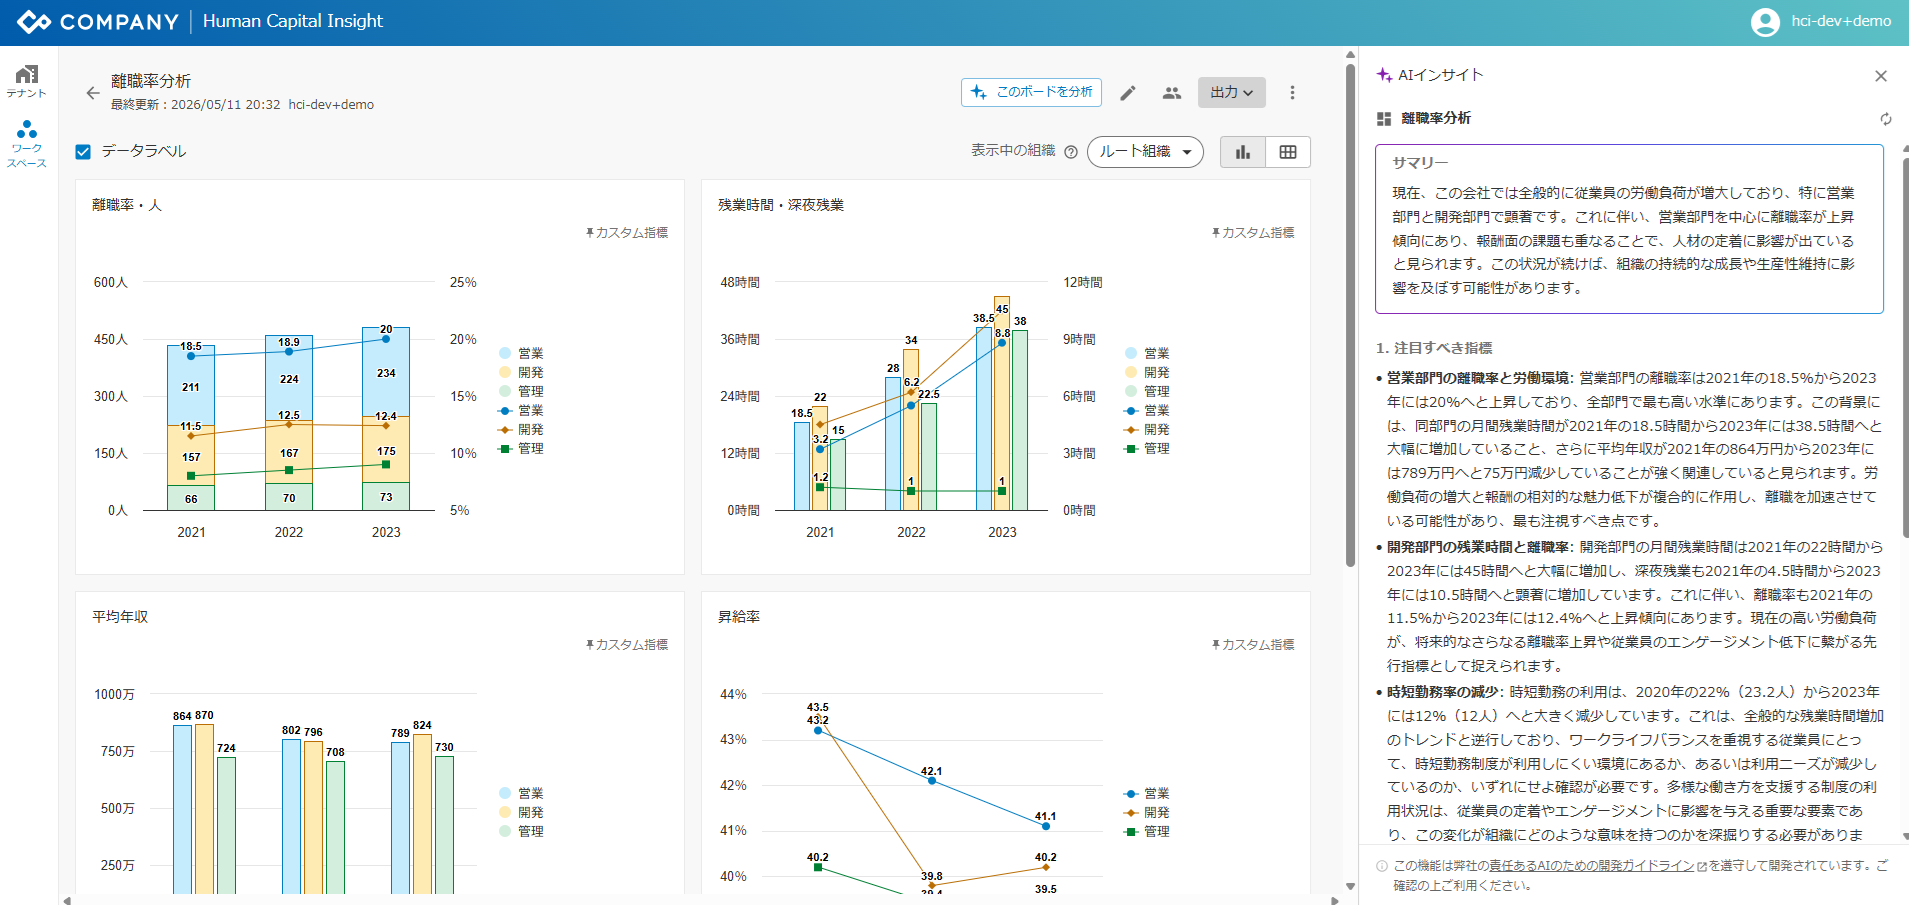Open the user account avatar icon

coord(1765,22)
